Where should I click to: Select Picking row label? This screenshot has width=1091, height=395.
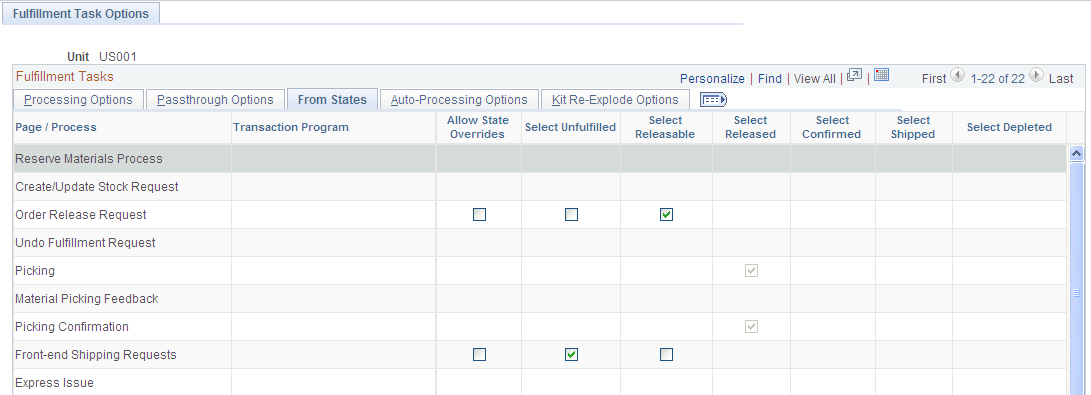coord(35,271)
